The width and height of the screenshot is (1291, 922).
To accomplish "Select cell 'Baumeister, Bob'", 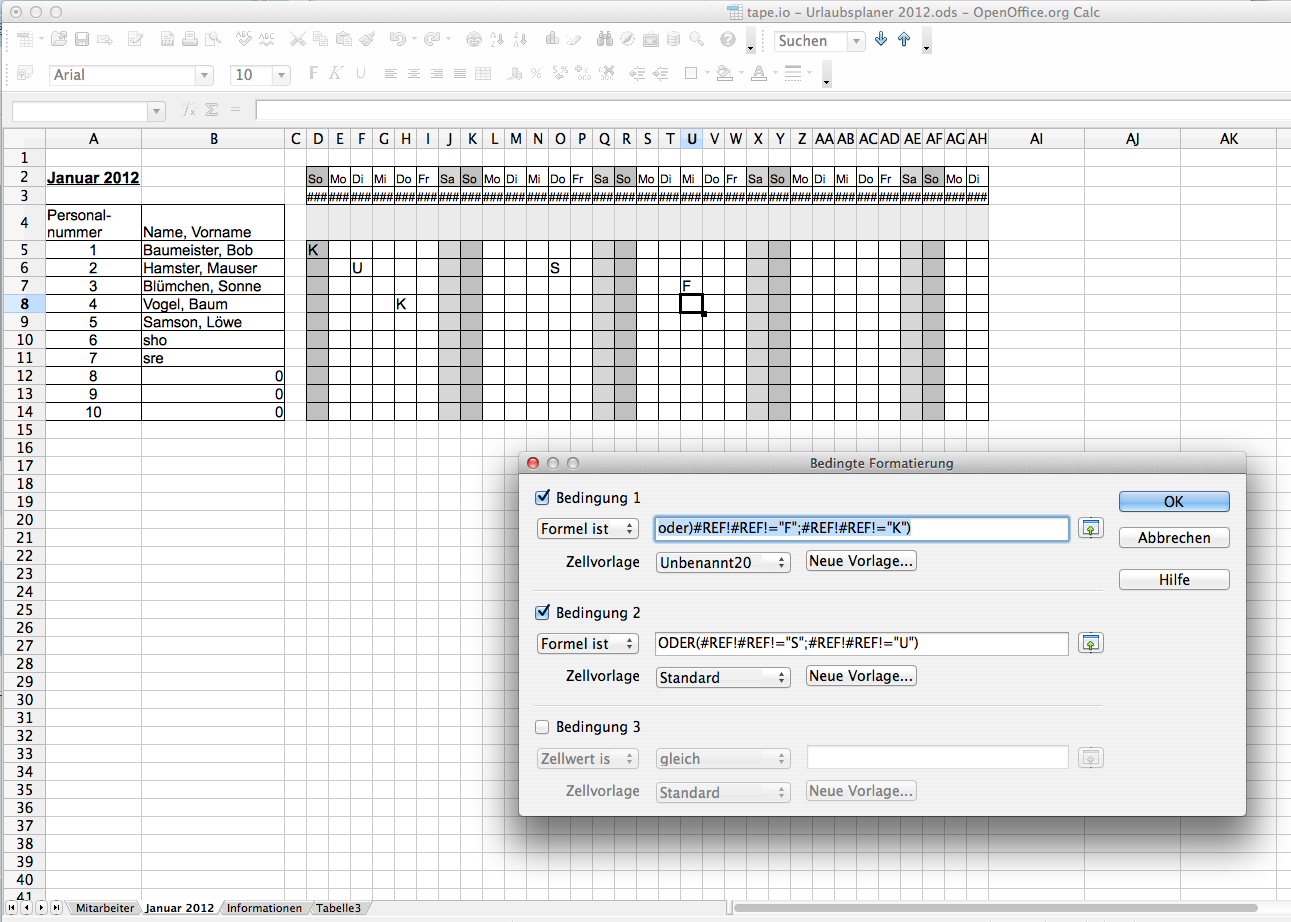I will pos(213,250).
